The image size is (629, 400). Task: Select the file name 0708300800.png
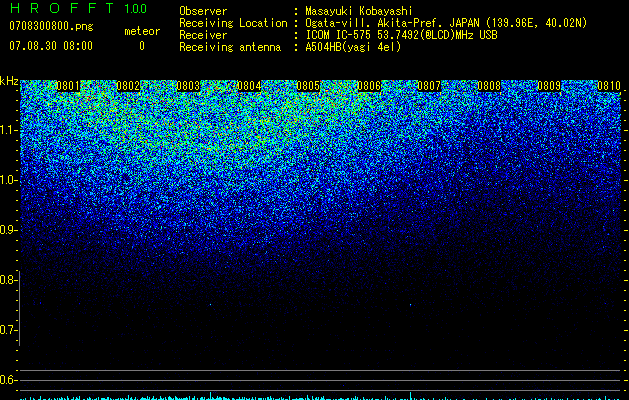(x=51, y=26)
